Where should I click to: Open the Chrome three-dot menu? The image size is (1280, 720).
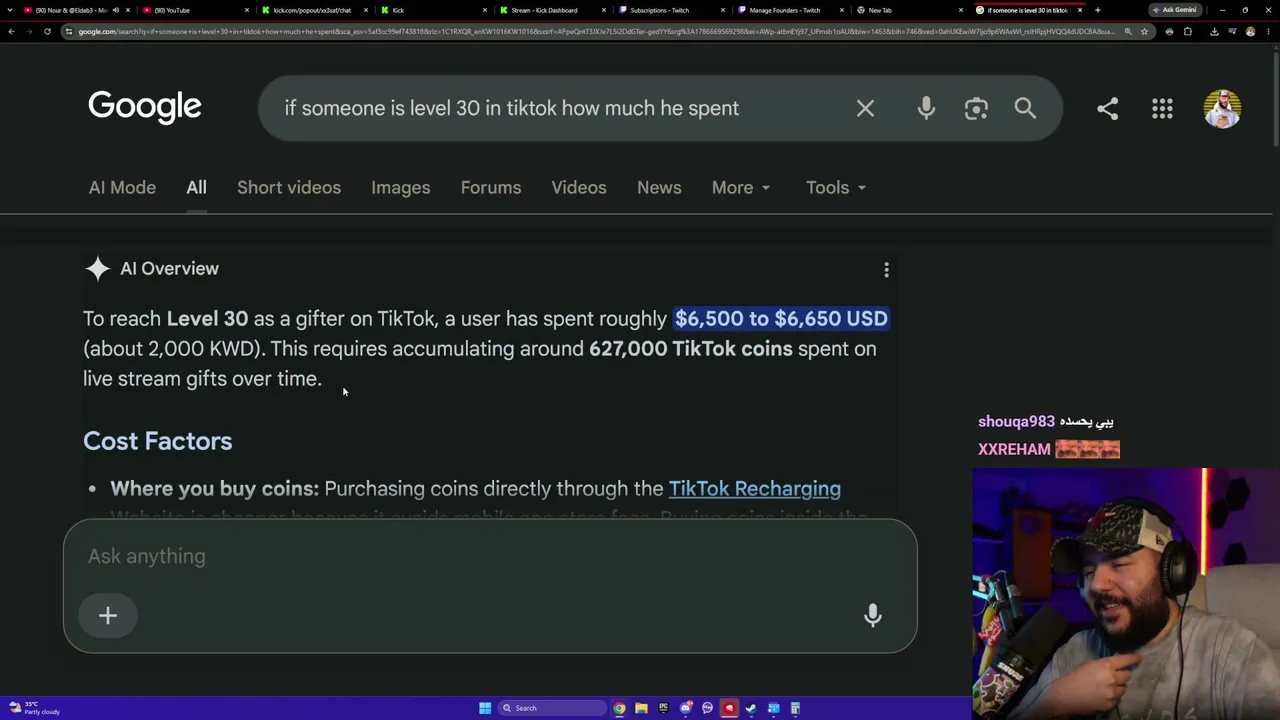coord(1268,31)
